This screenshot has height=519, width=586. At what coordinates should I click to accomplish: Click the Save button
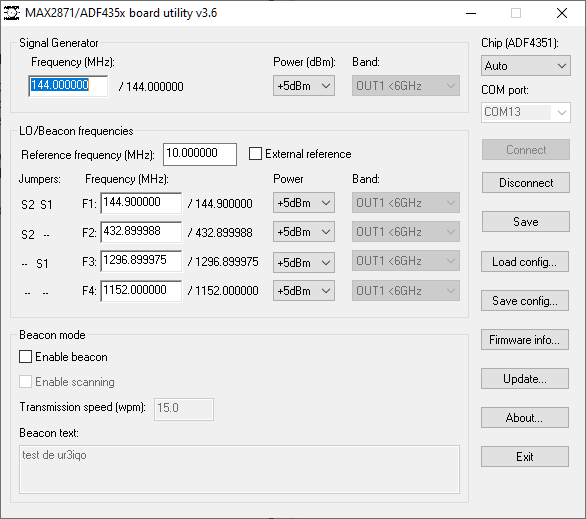pyautogui.click(x=525, y=222)
